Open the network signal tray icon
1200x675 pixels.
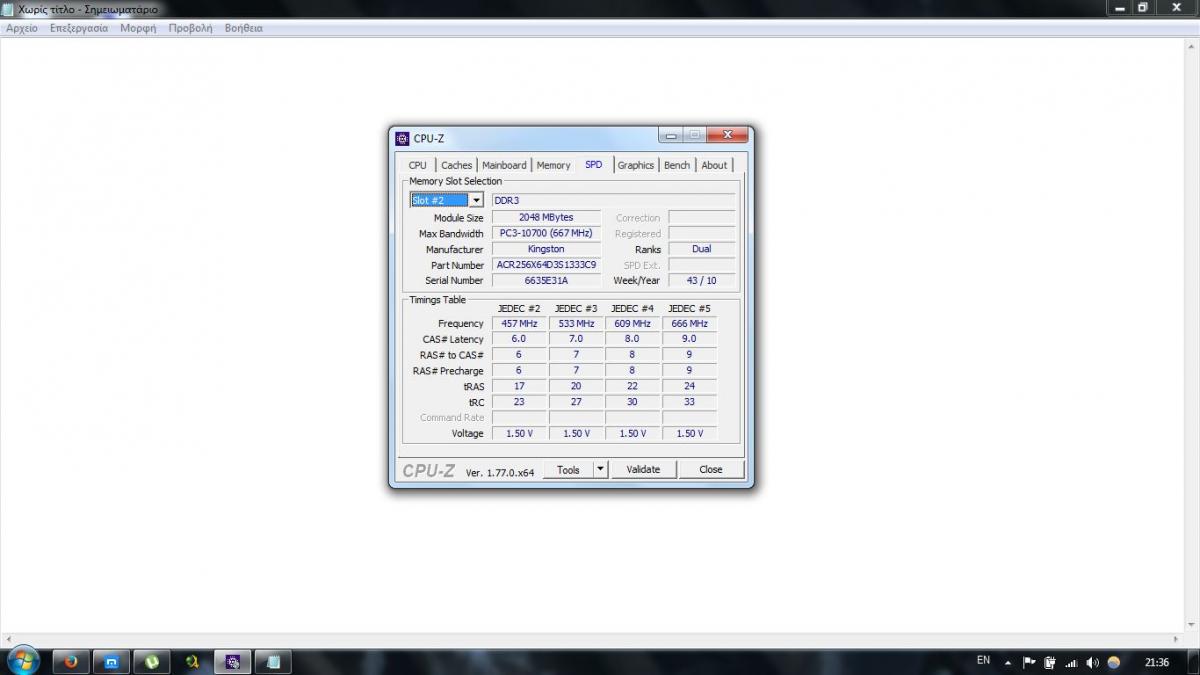[1071, 662]
